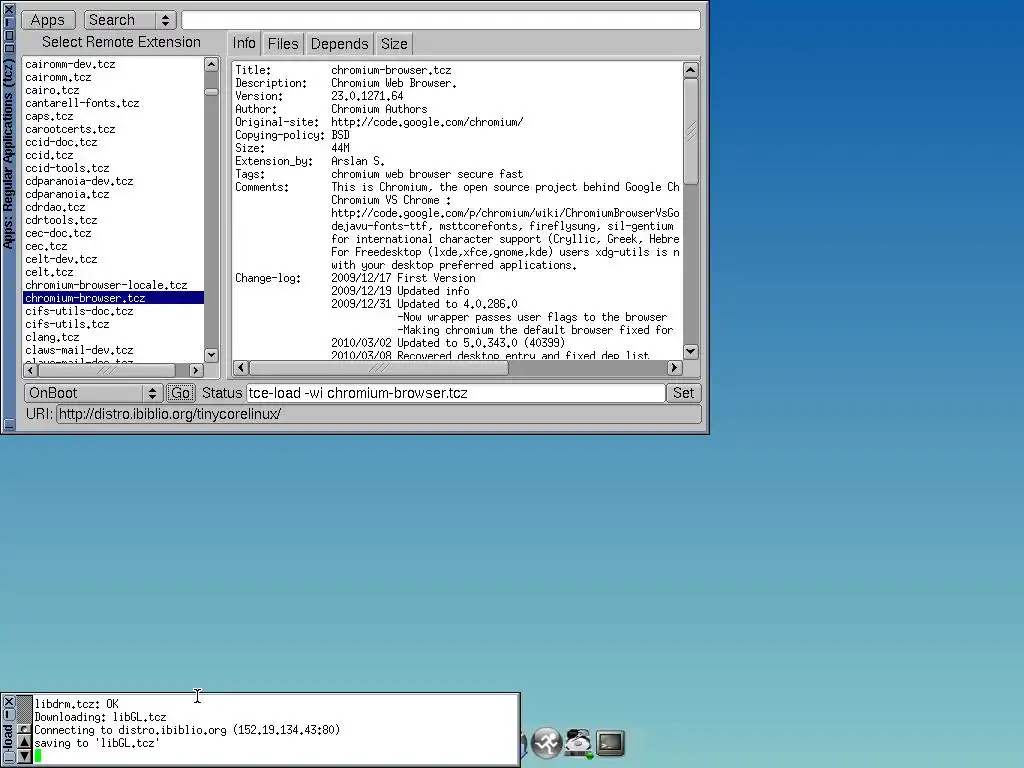Select highlighted chromium-browser.tcz entry
This screenshot has width=1024, height=768.
(113, 298)
